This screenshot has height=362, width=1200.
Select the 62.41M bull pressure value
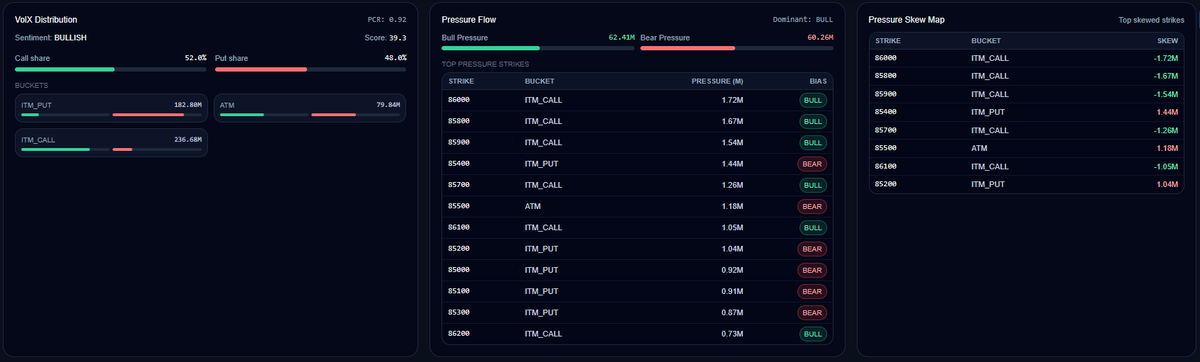pyautogui.click(x=621, y=37)
